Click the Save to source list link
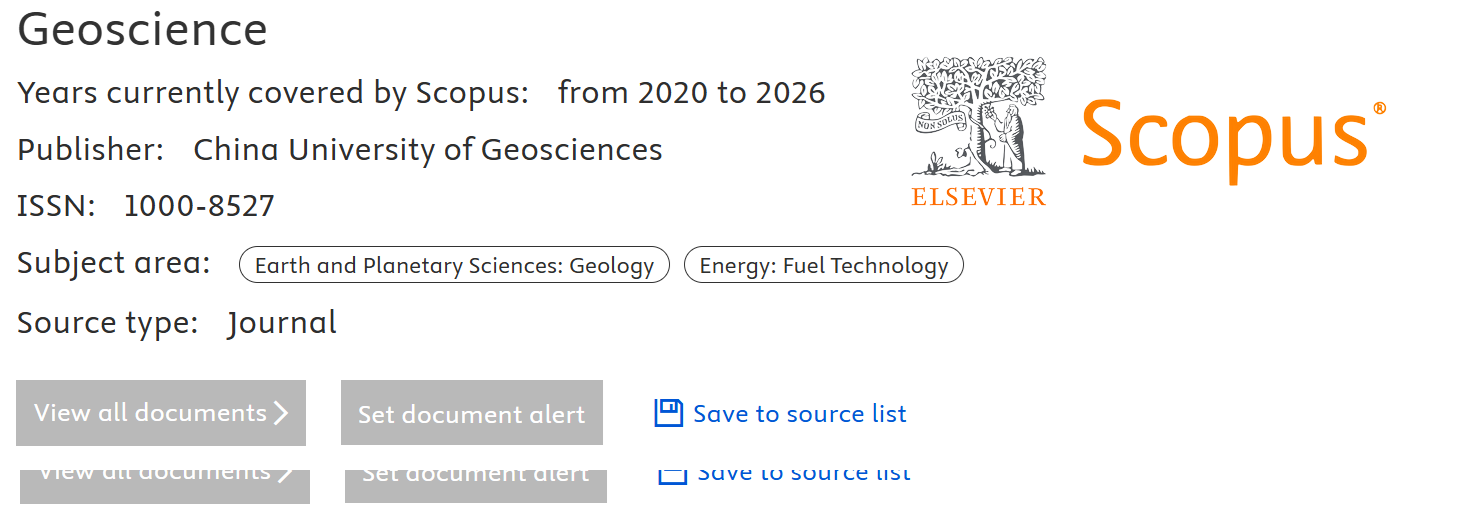The image size is (1465, 523). point(799,414)
